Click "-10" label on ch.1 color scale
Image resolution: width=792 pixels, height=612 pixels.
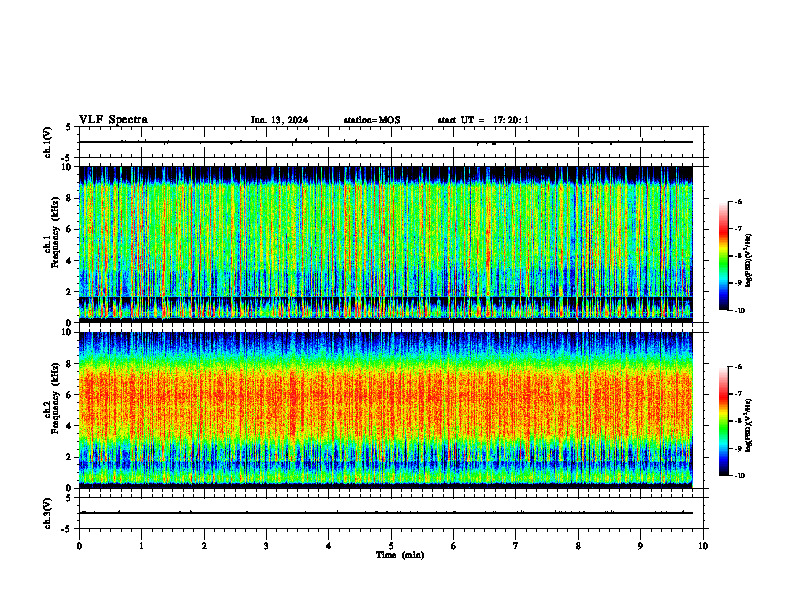tap(740, 311)
